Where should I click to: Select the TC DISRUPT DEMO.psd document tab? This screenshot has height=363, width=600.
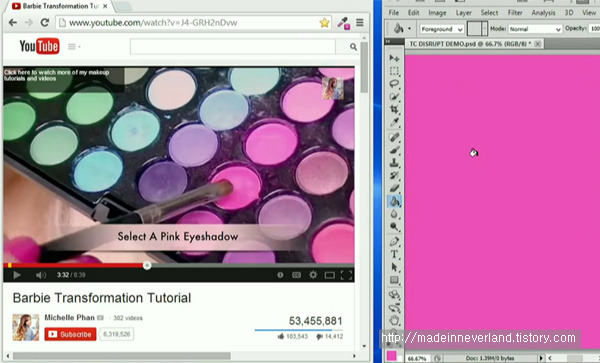(474, 44)
